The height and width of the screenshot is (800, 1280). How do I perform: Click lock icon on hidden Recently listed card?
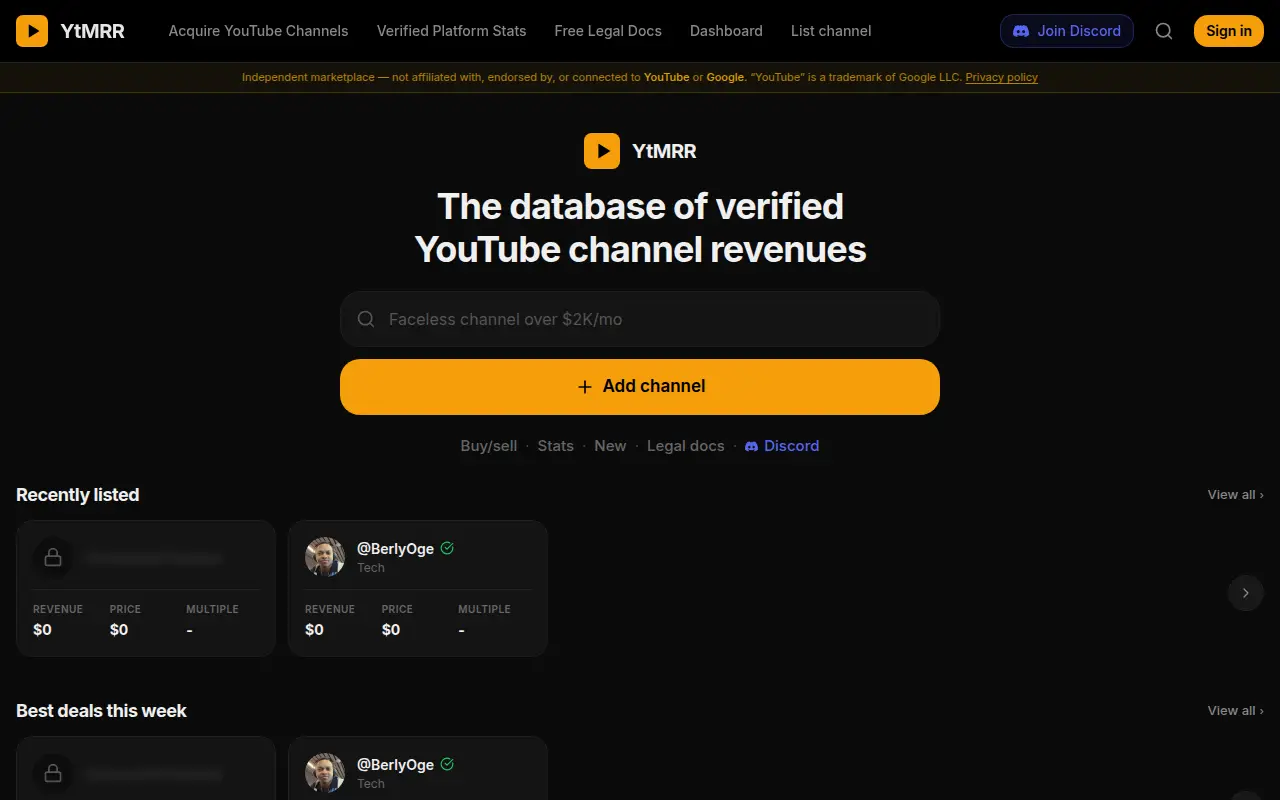coord(53,557)
